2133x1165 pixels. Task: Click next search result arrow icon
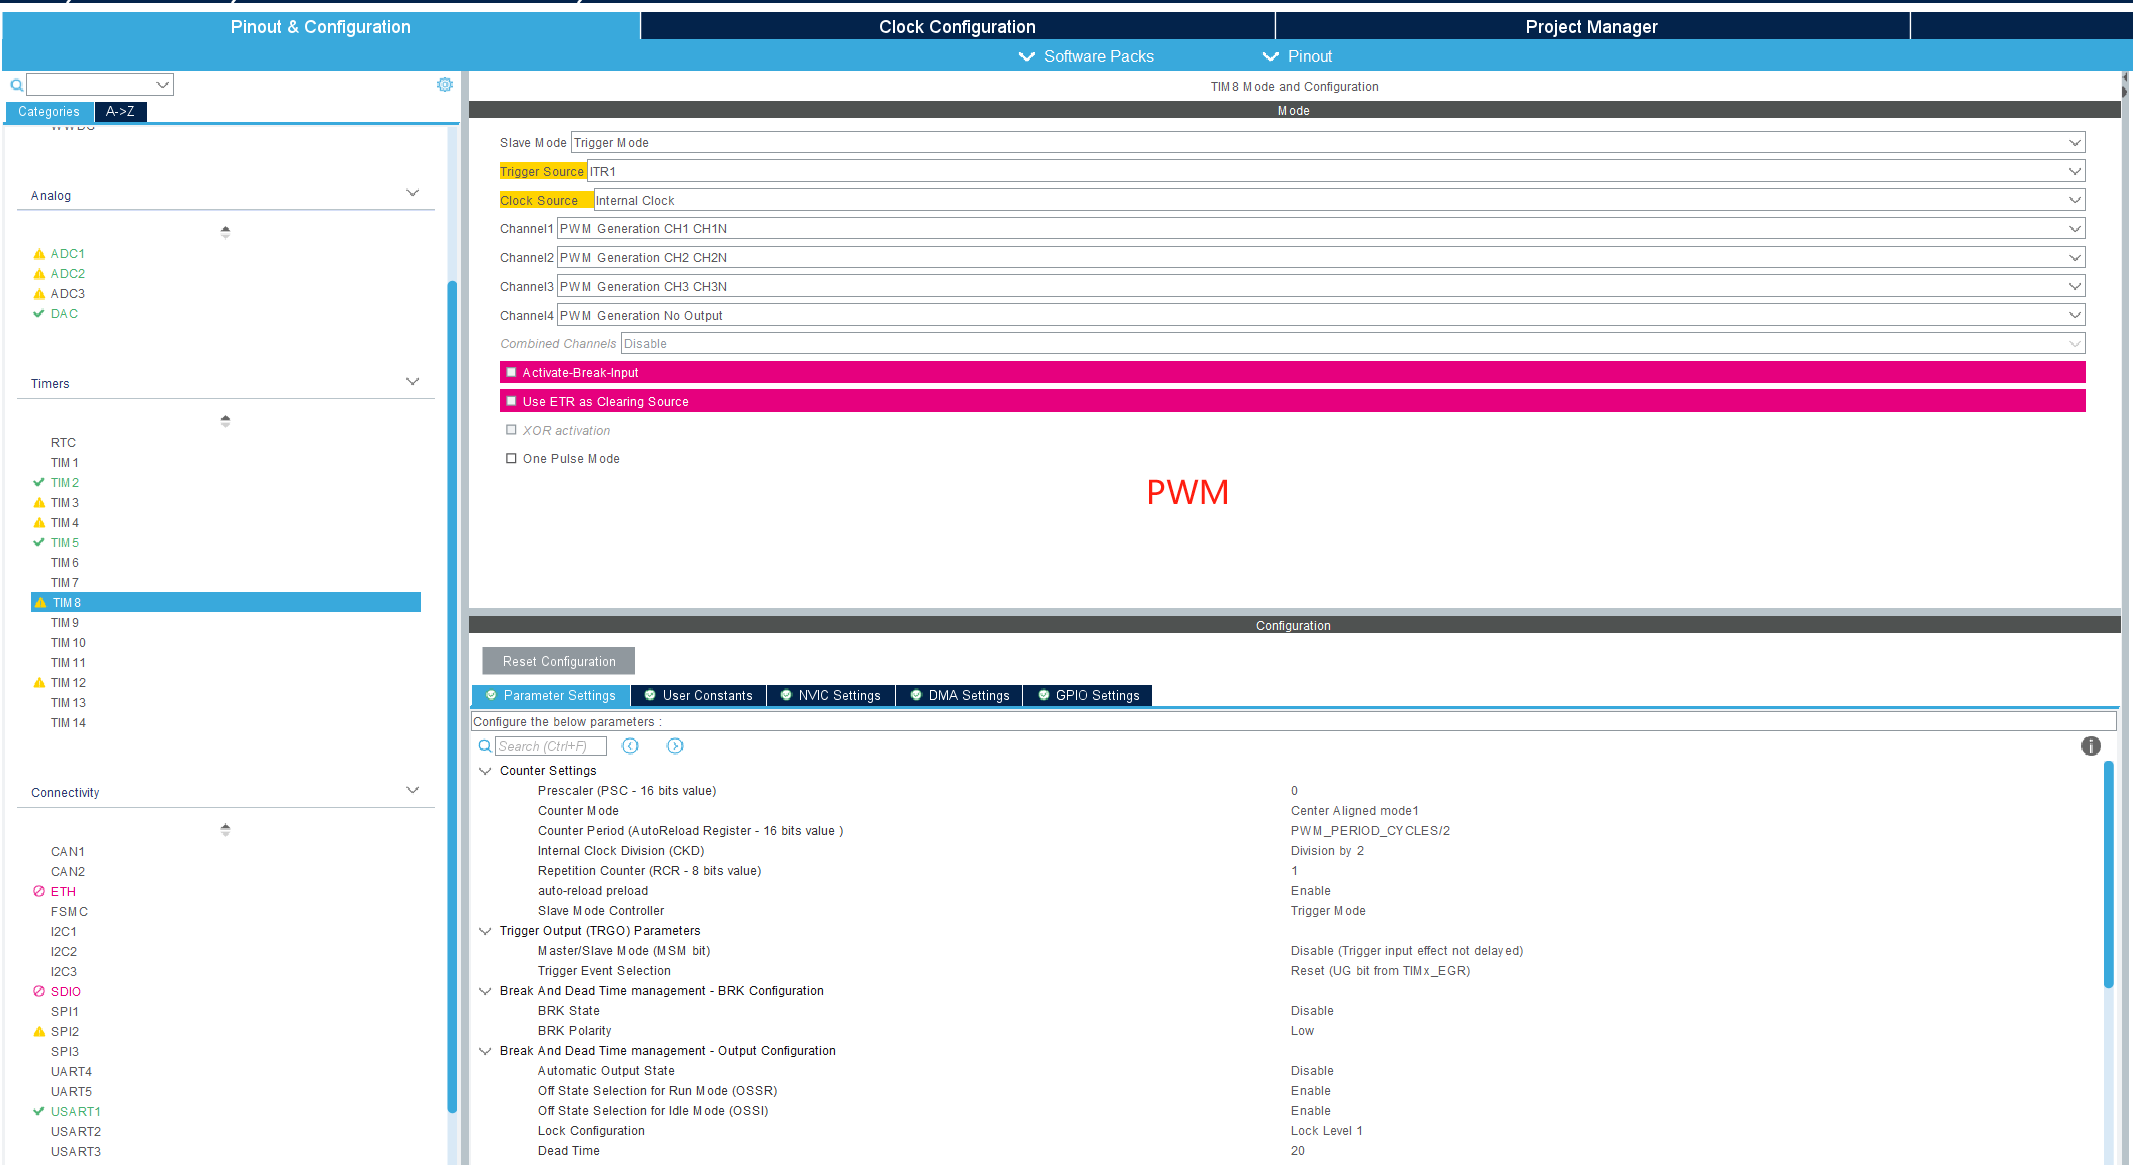(675, 746)
